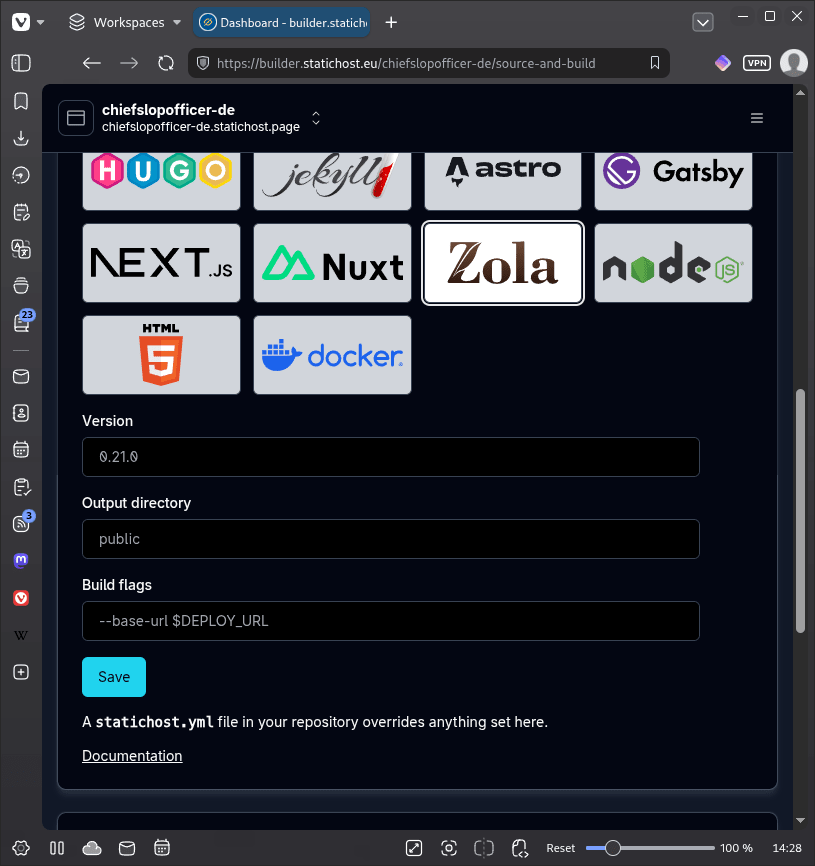Open the Workspaces dropdown
This screenshot has height=866, width=815.
point(125,22)
